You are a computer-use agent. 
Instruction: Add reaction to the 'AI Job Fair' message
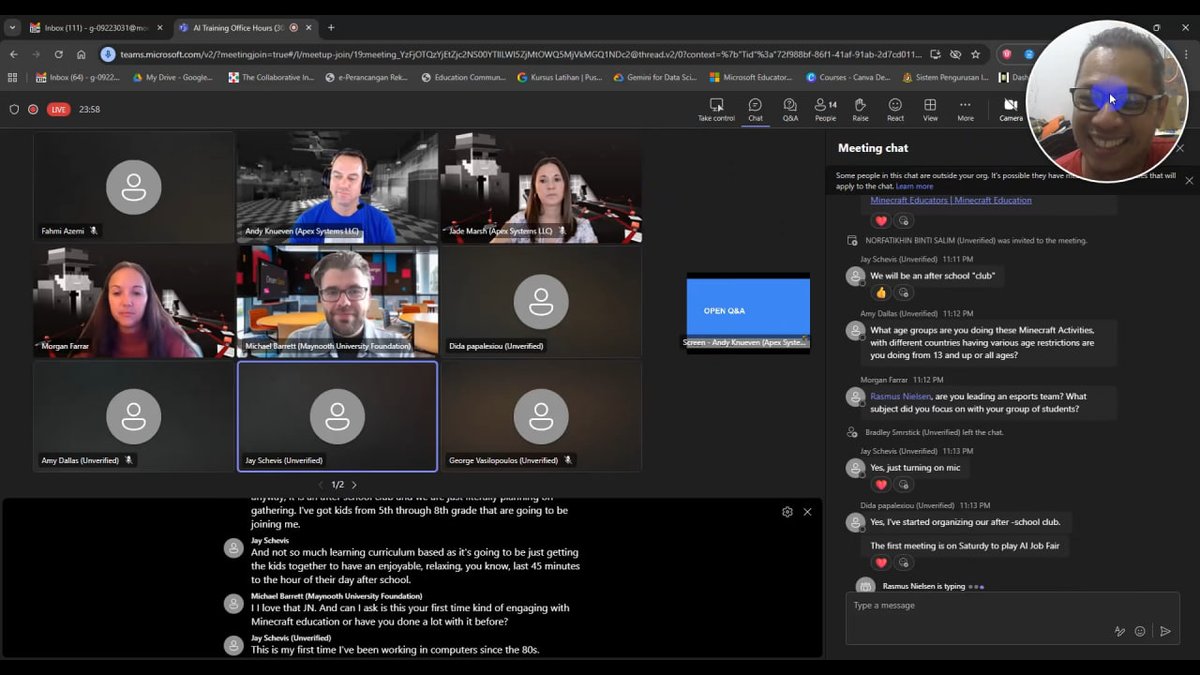[903, 563]
